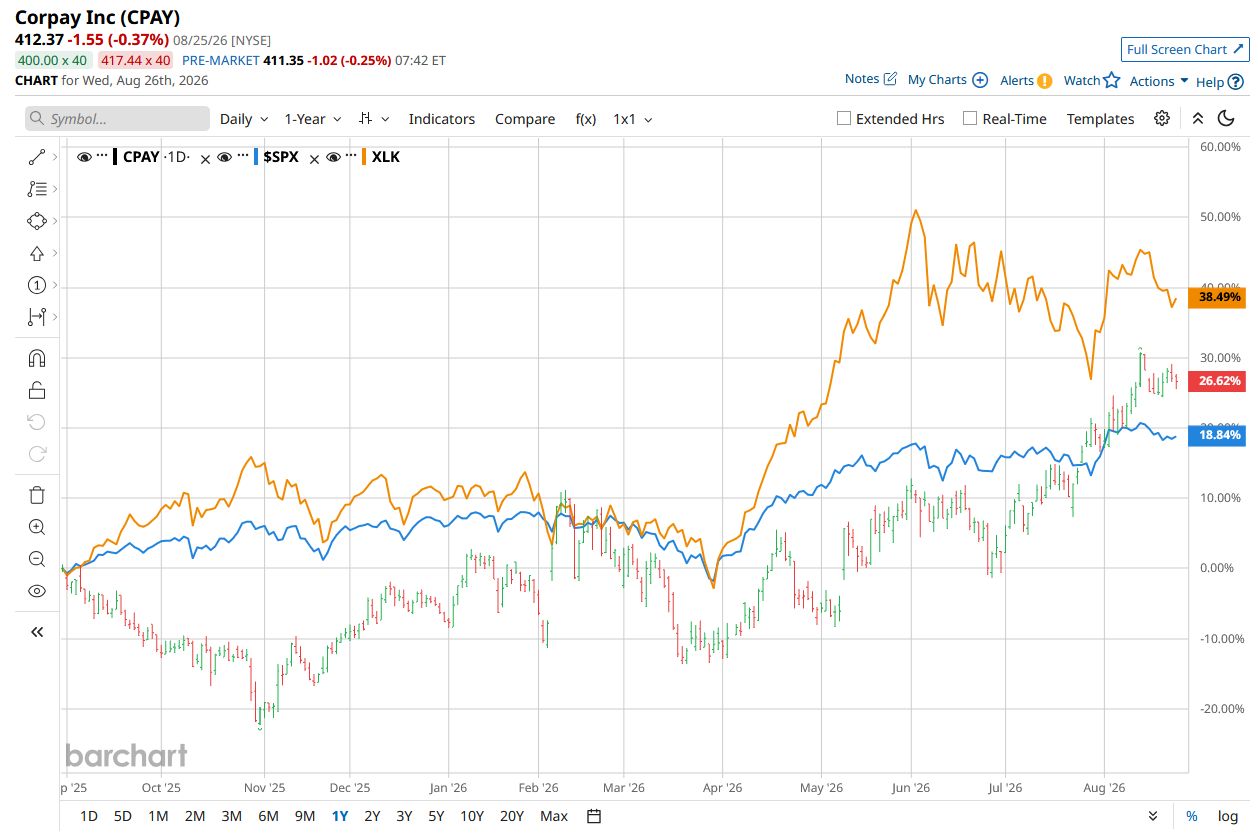The width and height of the screenshot is (1258, 833).
Task: Open chart settings gear icon
Action: (x=1161, y=118)
